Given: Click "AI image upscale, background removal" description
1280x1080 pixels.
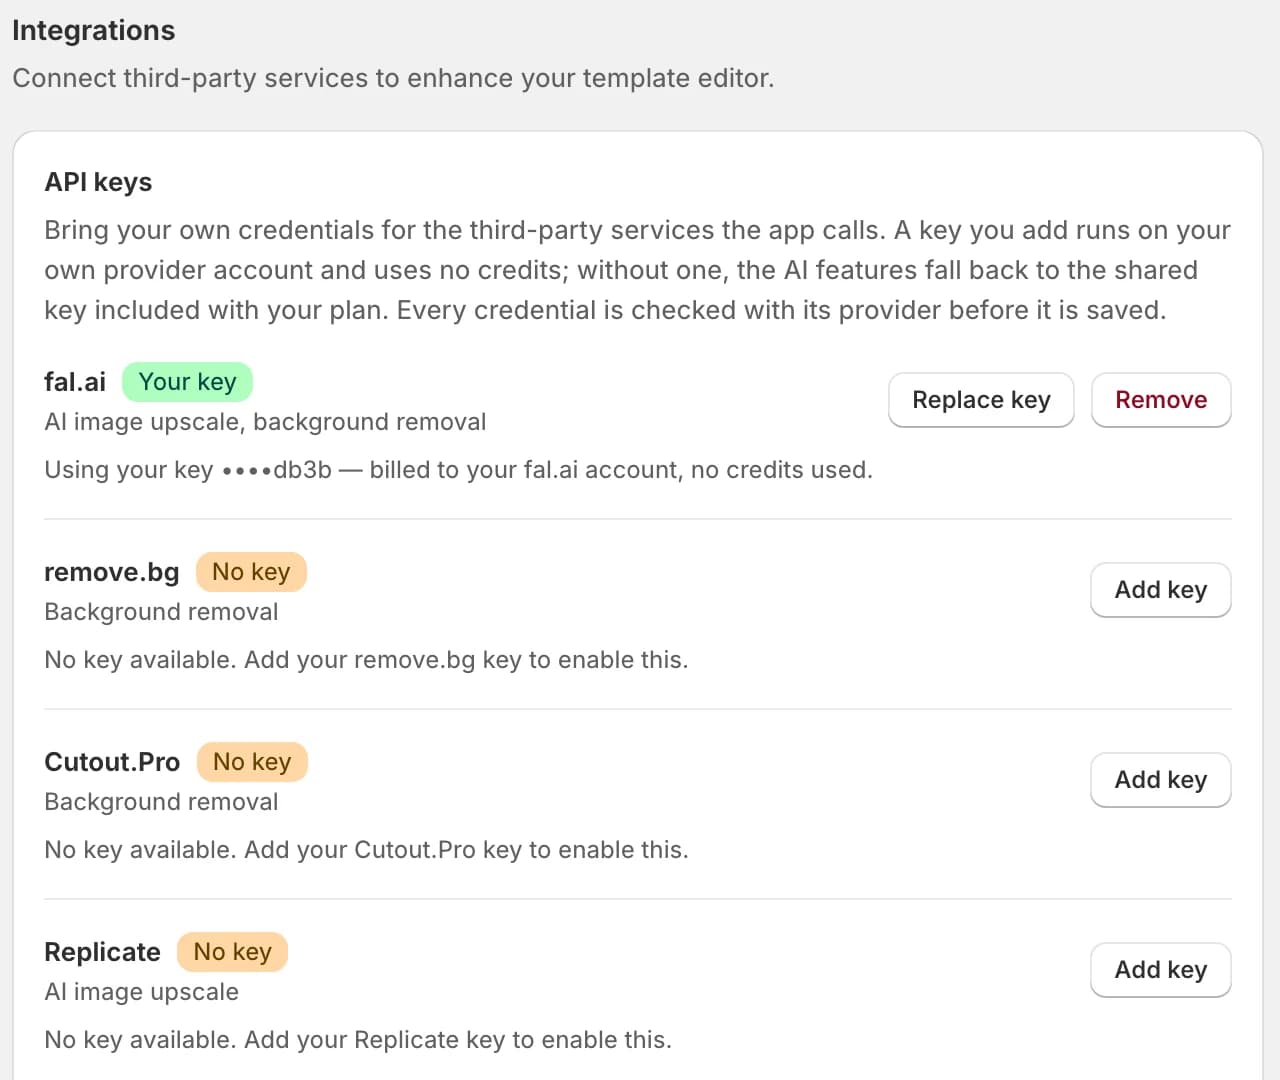Looking at the screenshot, I should (x=265, y=422).
